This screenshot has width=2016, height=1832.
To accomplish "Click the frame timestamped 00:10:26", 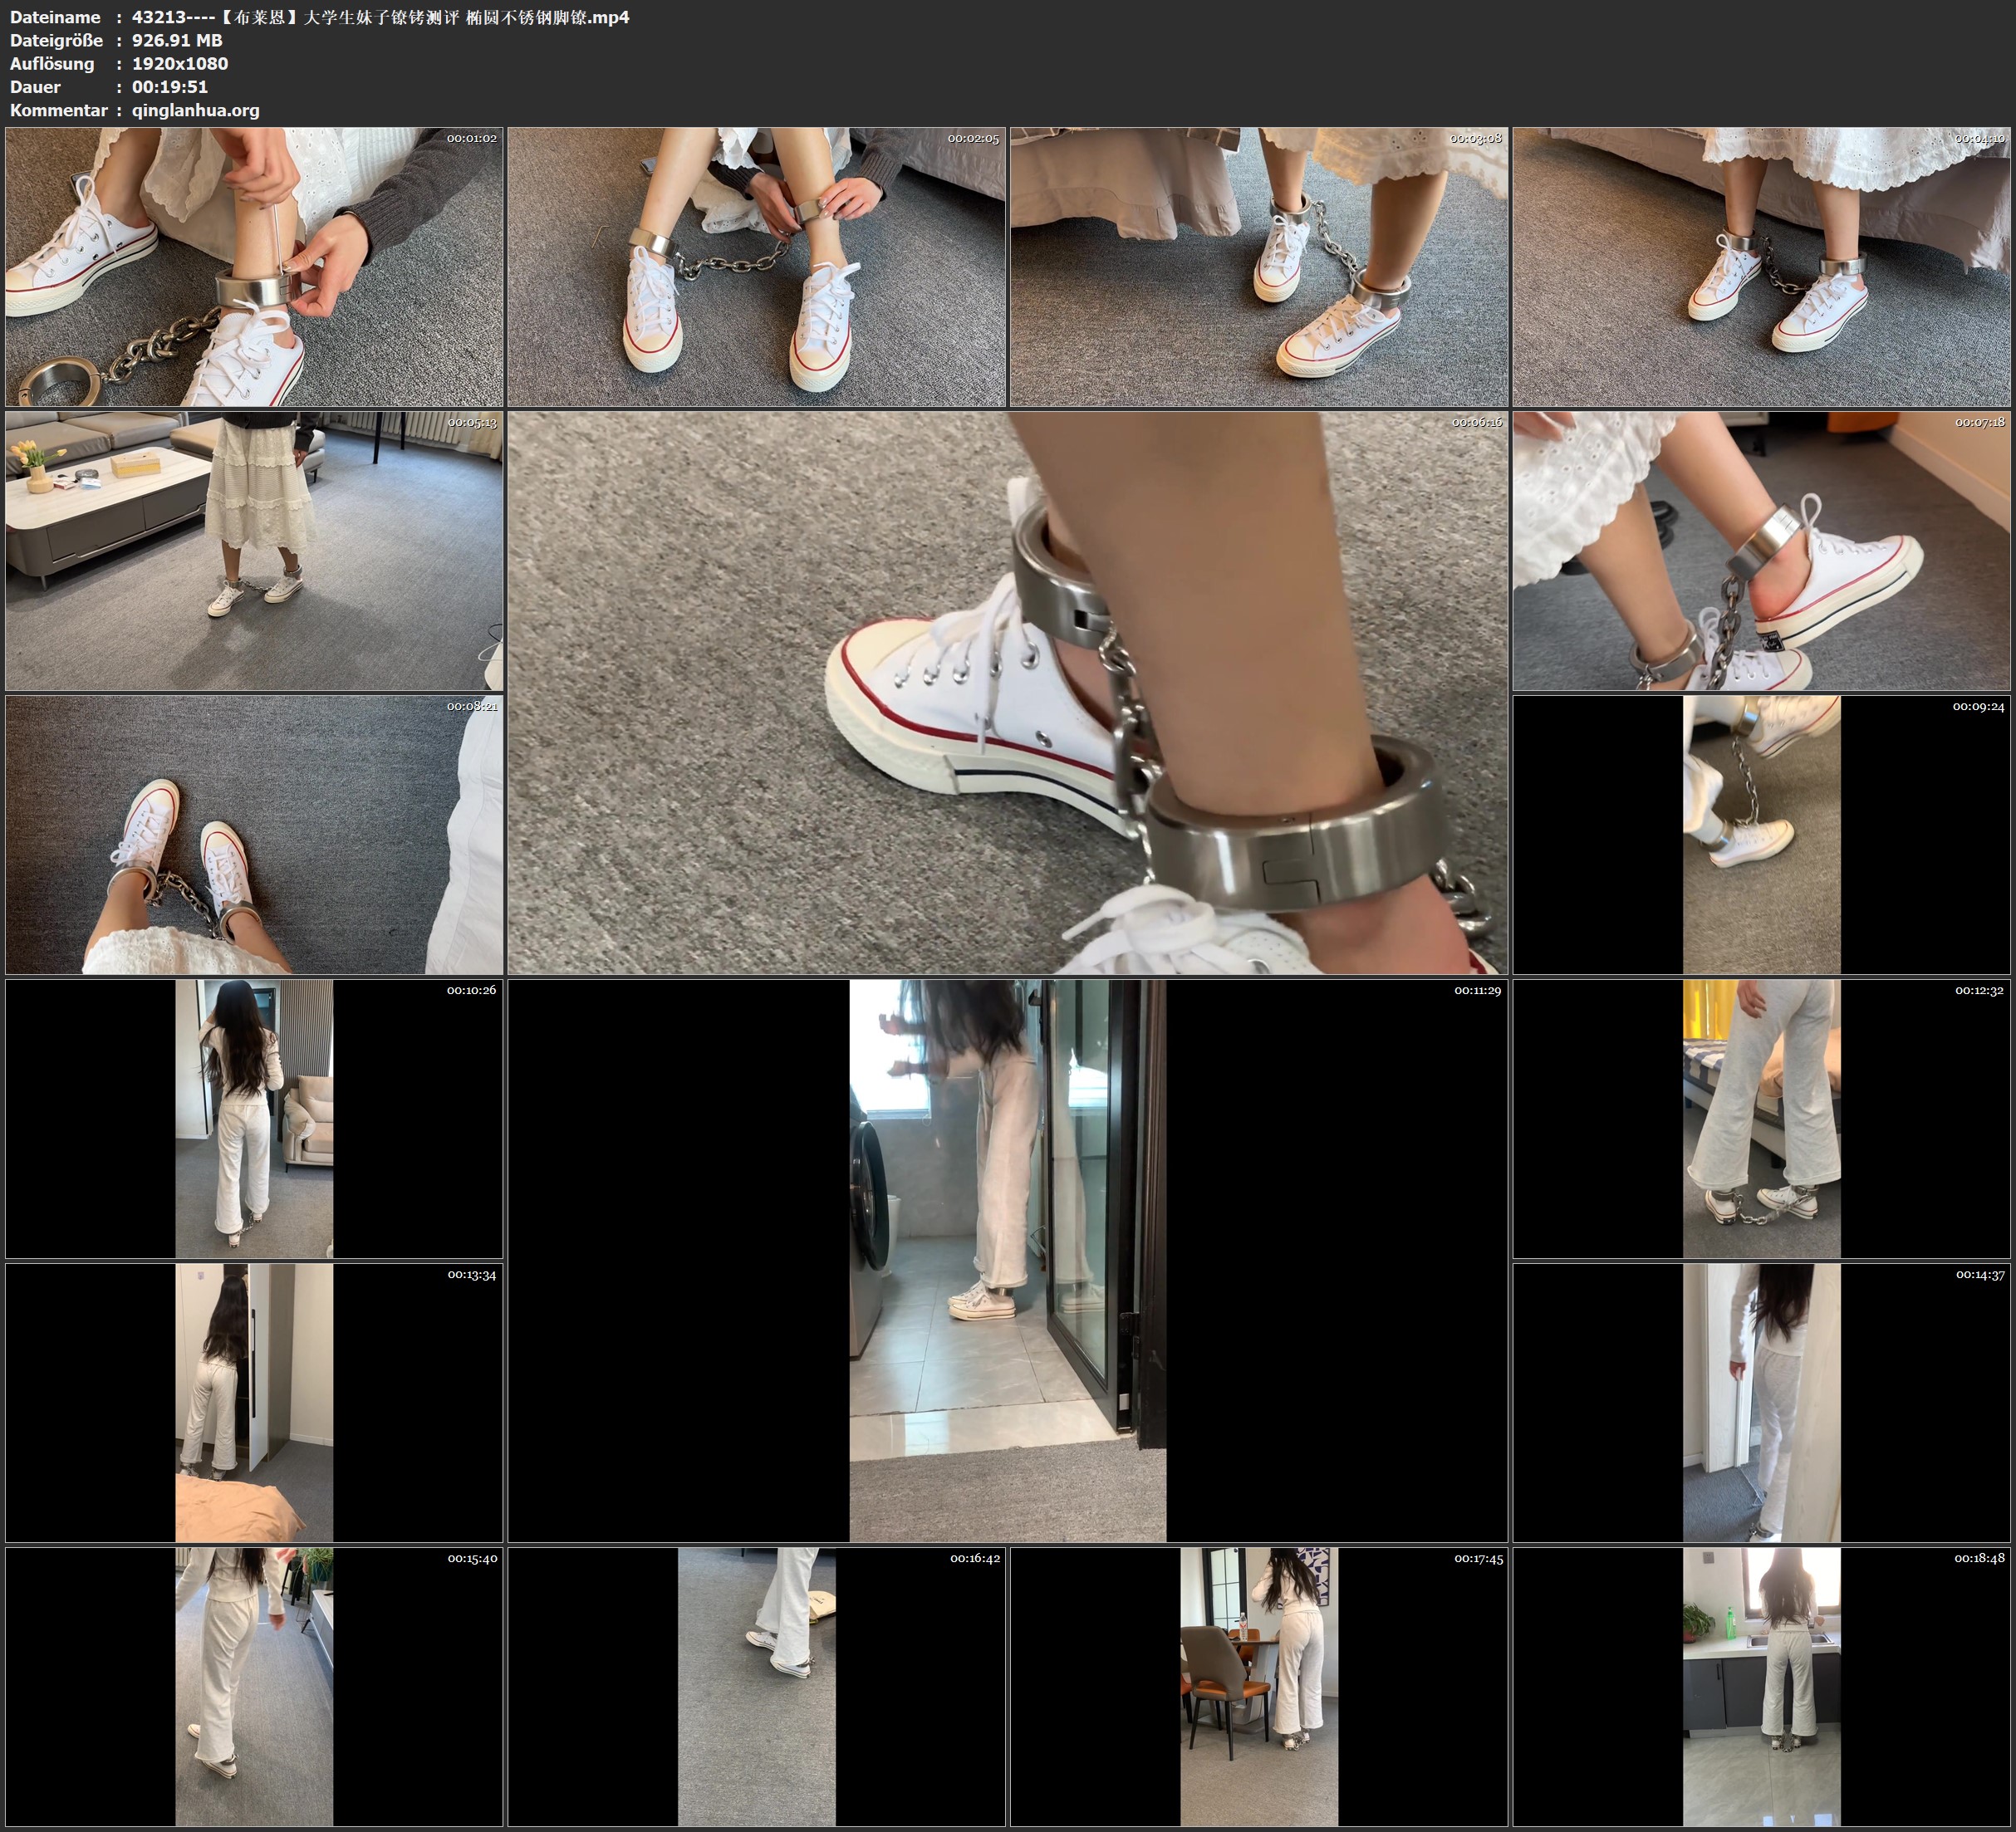I will 254,1118.
